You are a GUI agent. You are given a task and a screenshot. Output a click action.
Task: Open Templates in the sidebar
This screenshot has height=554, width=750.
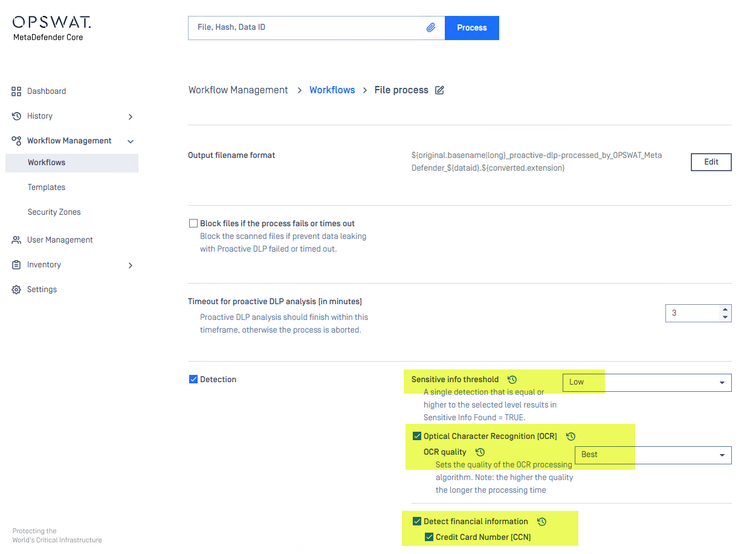46,187
